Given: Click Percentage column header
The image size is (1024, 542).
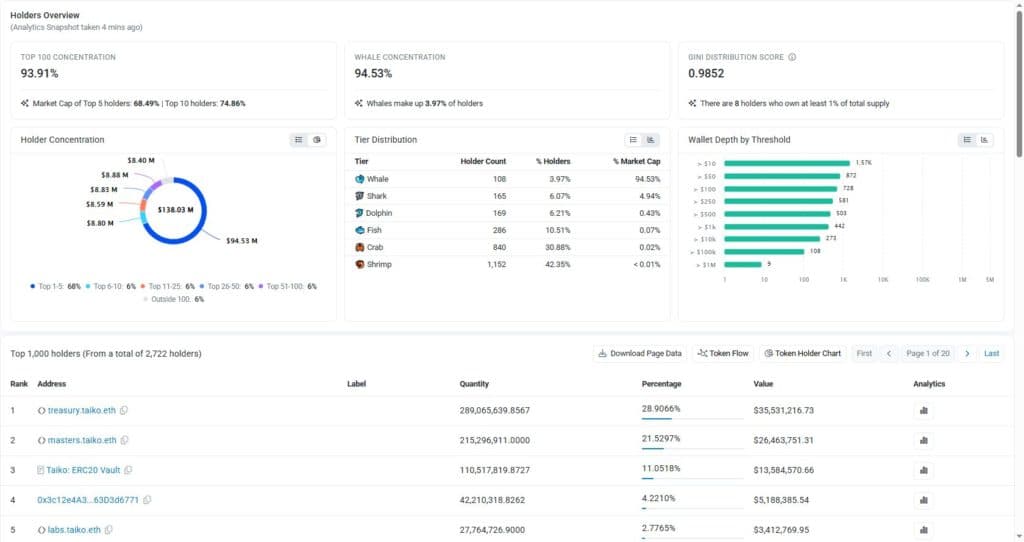Looking at the screenshot, I should [x=661, y=384].
